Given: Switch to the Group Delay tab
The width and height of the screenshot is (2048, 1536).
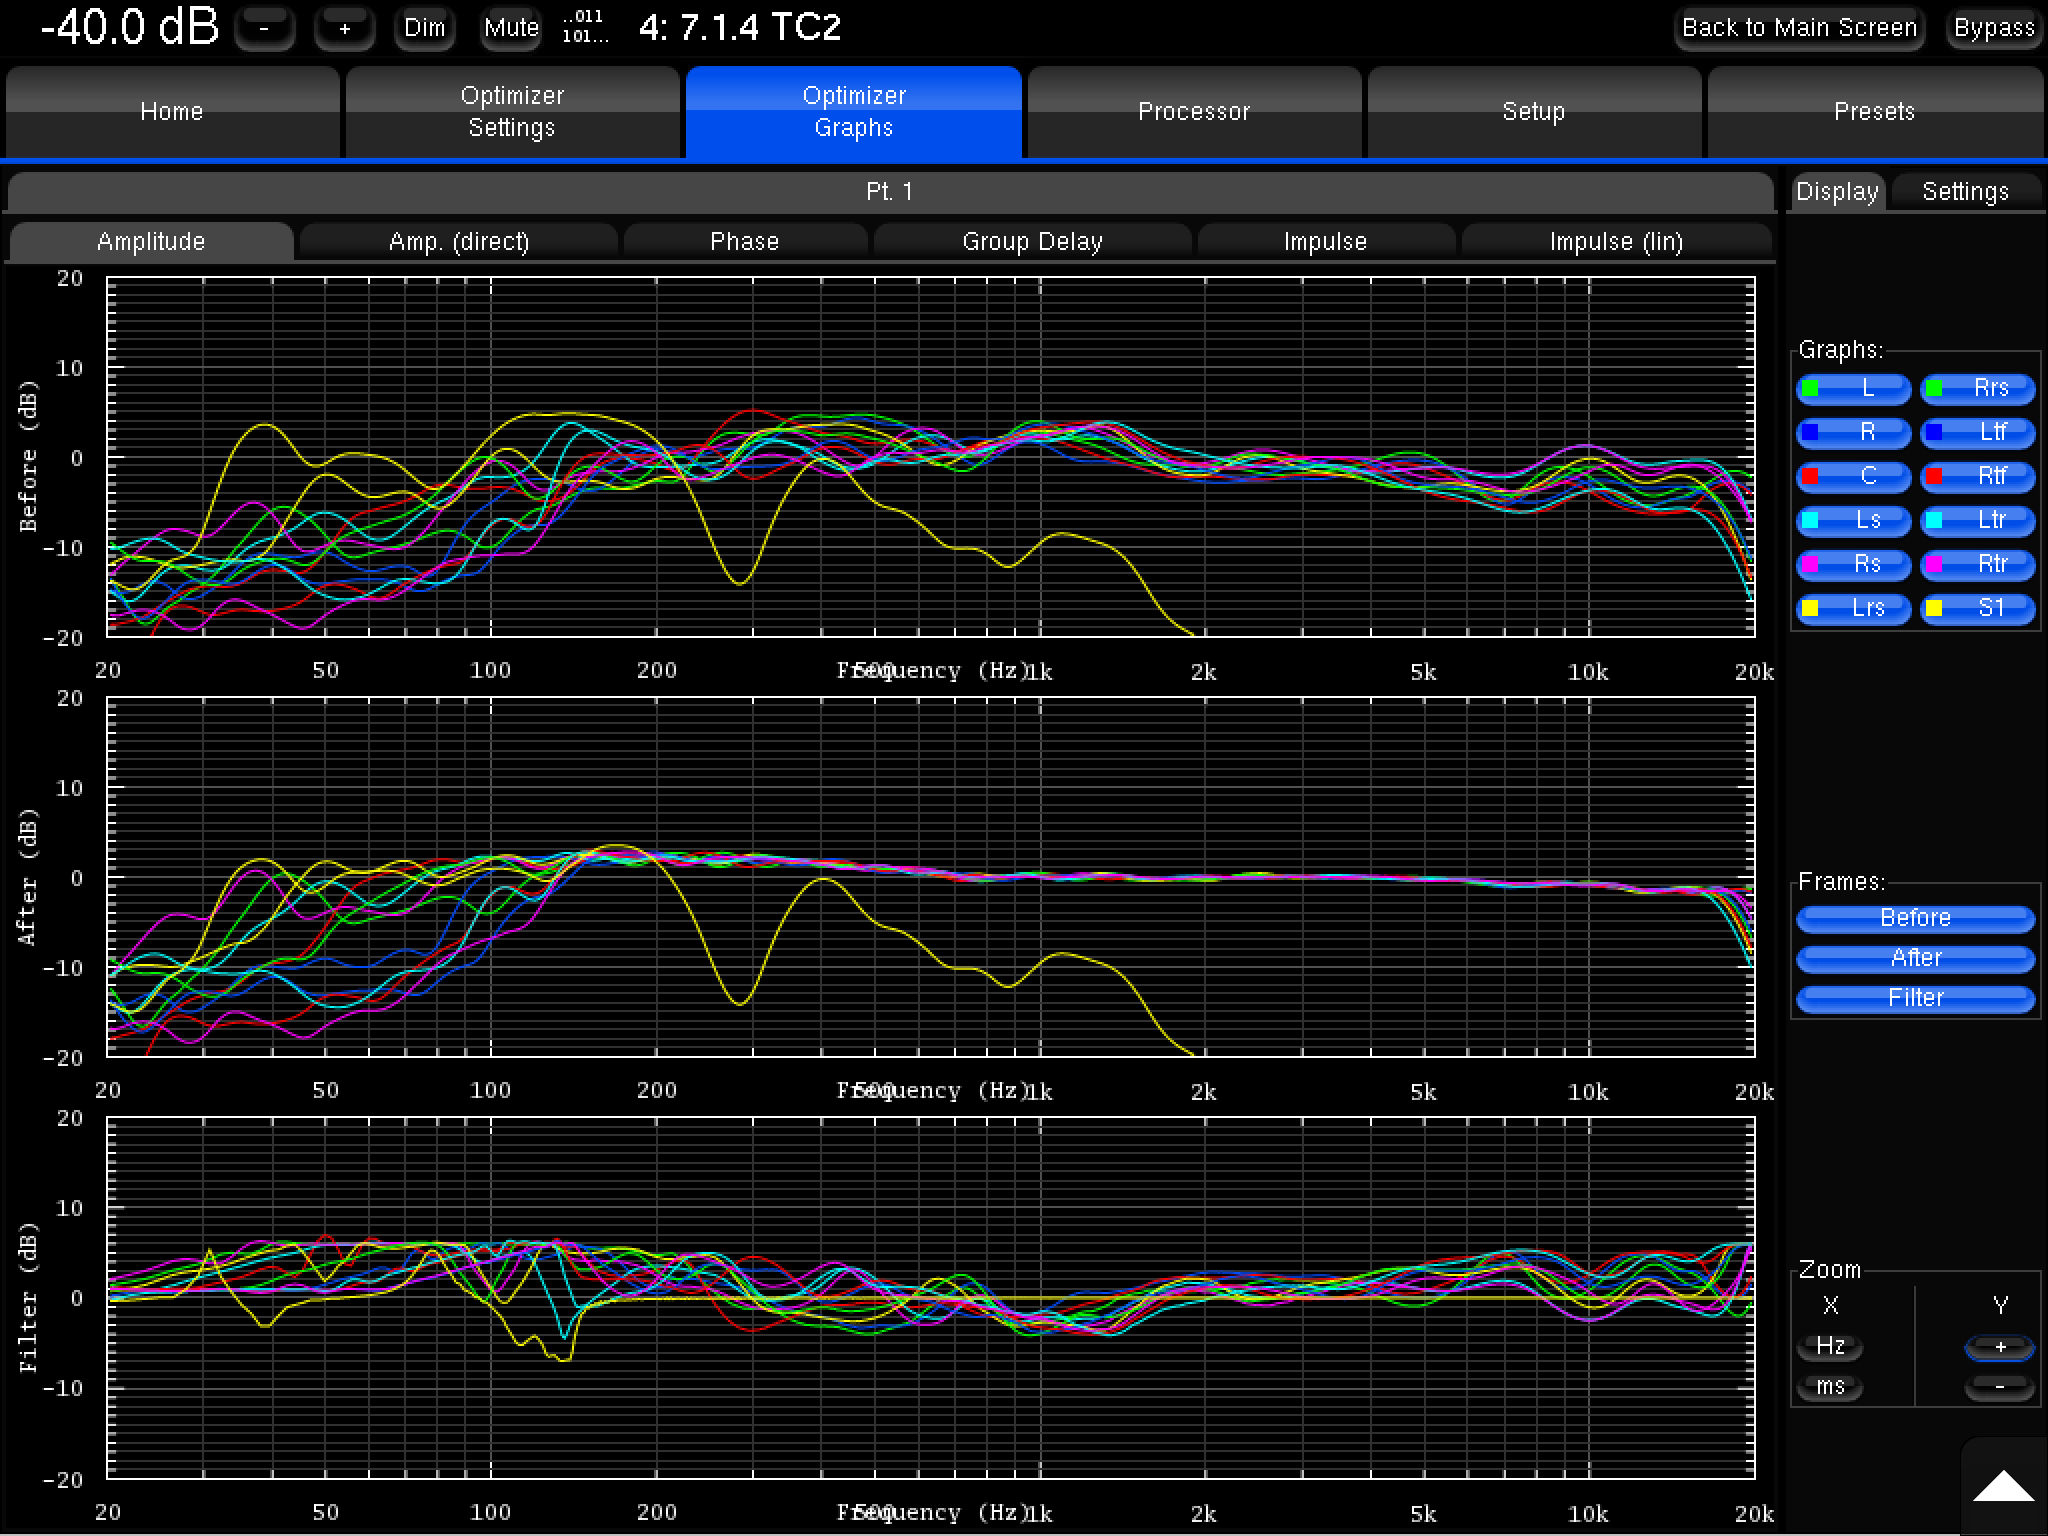Looking at the screenshot, I should (x=1032, y=242).
